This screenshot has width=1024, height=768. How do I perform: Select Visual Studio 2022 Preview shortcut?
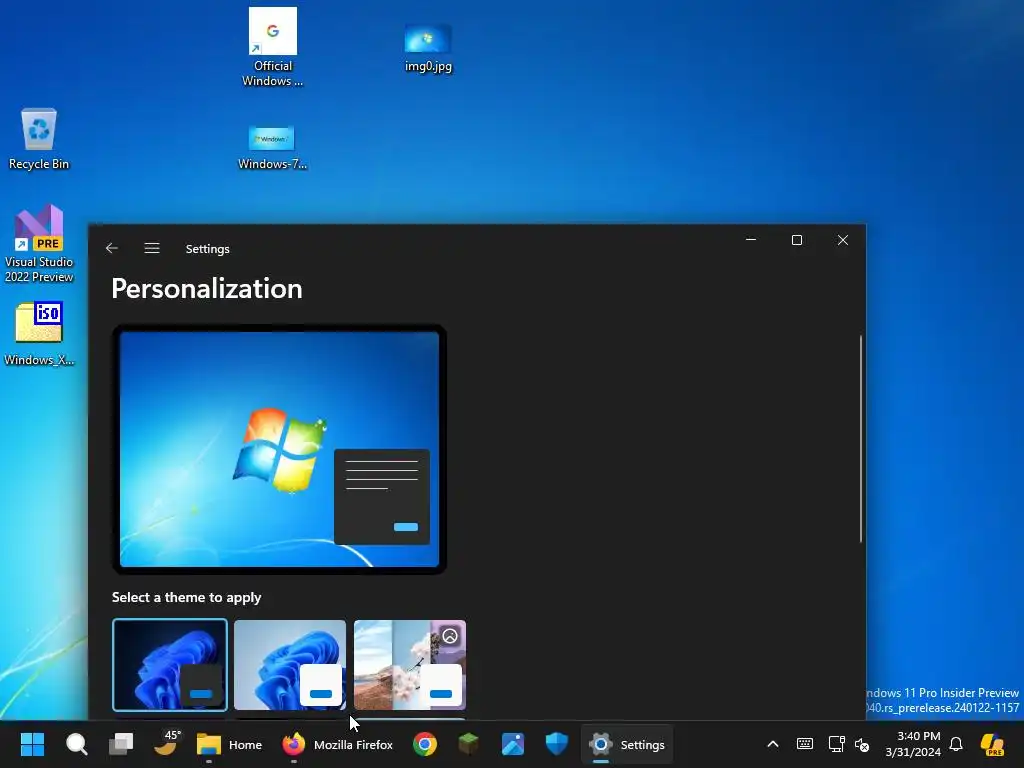(39, 245)
